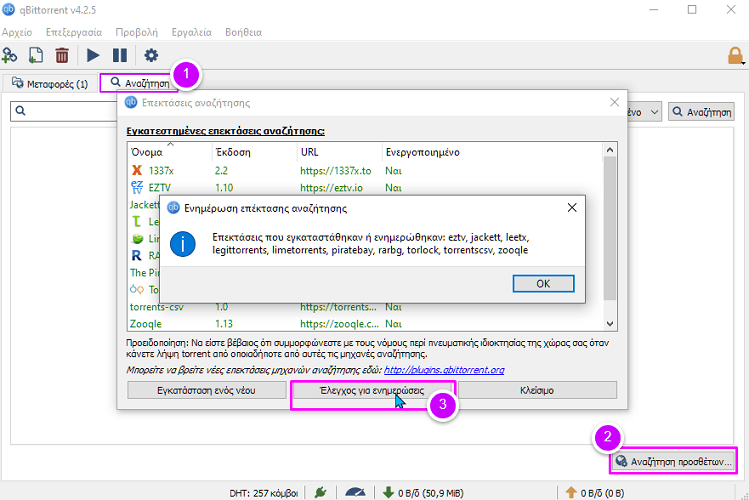Click the https://1337x.to URL cell
749x500 pixels.
tap(336, 170)
